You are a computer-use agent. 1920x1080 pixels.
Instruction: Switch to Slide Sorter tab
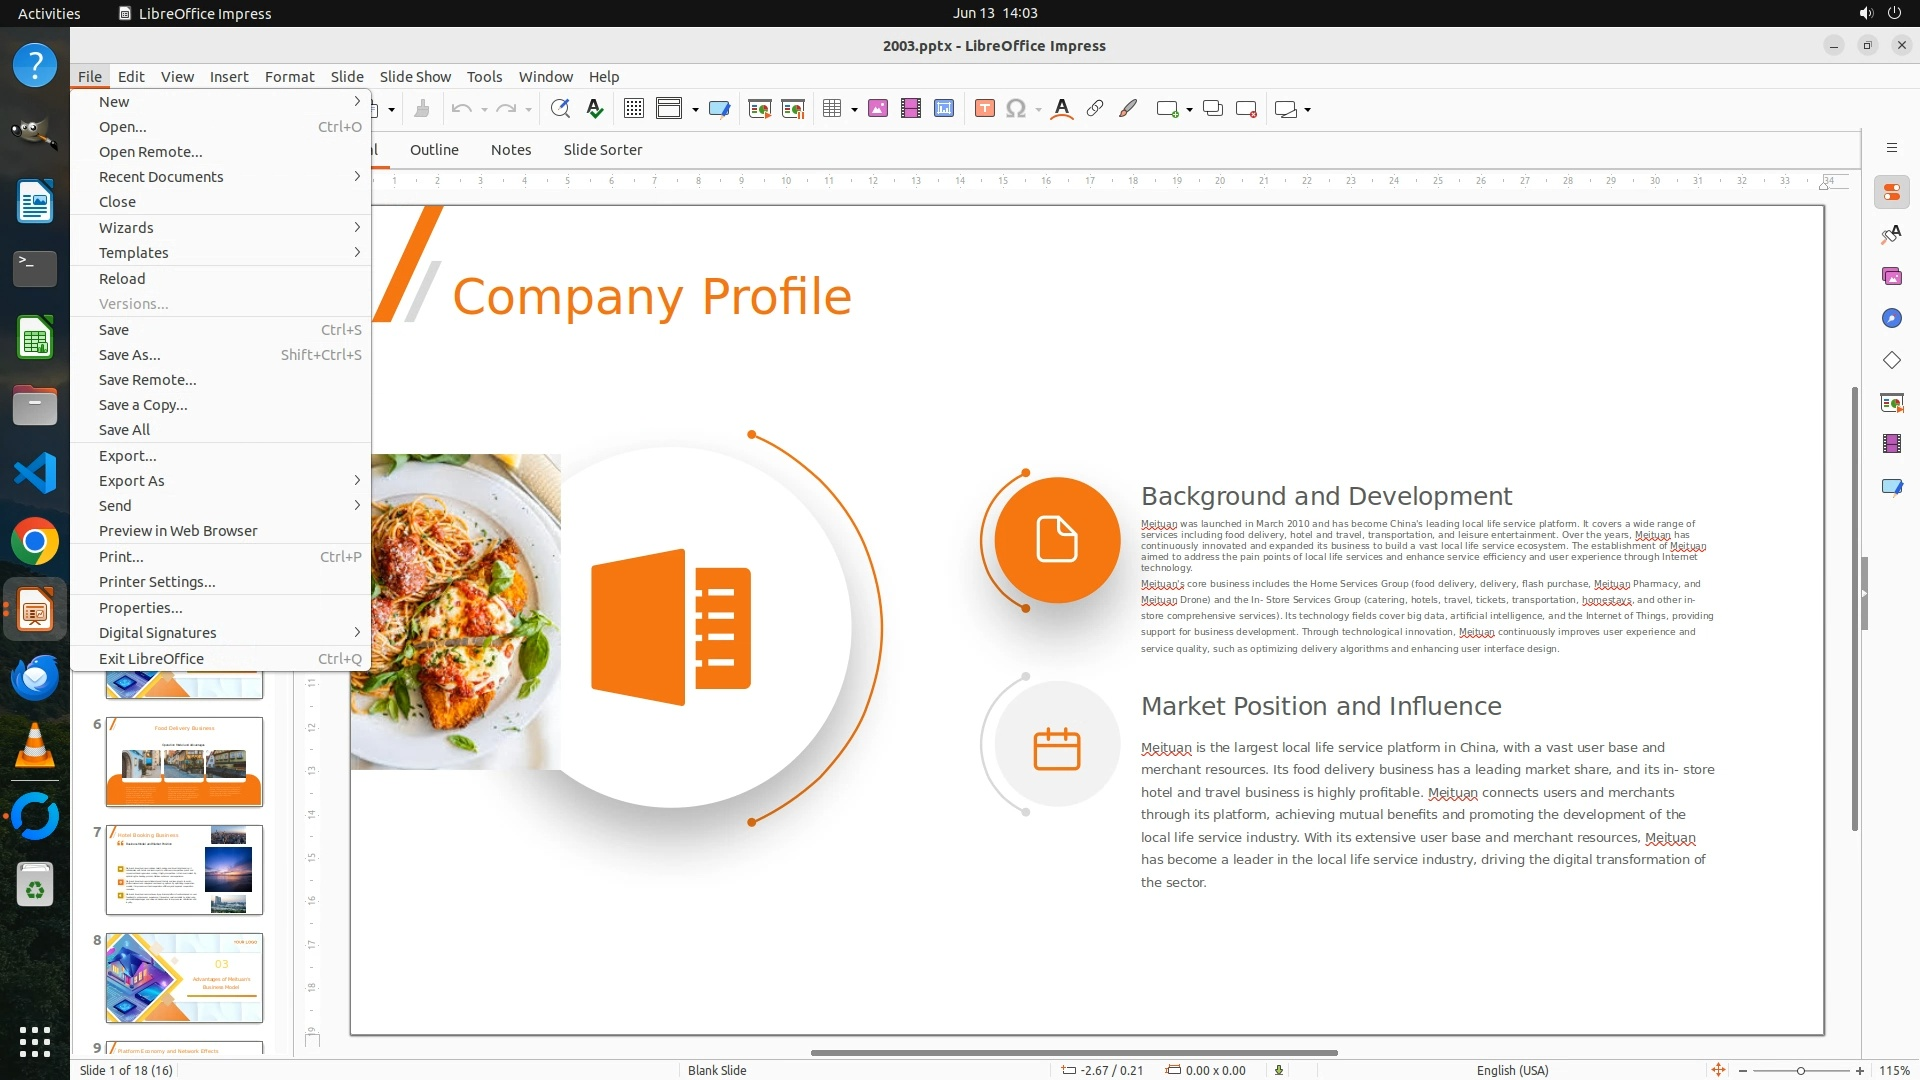point(602,150)
